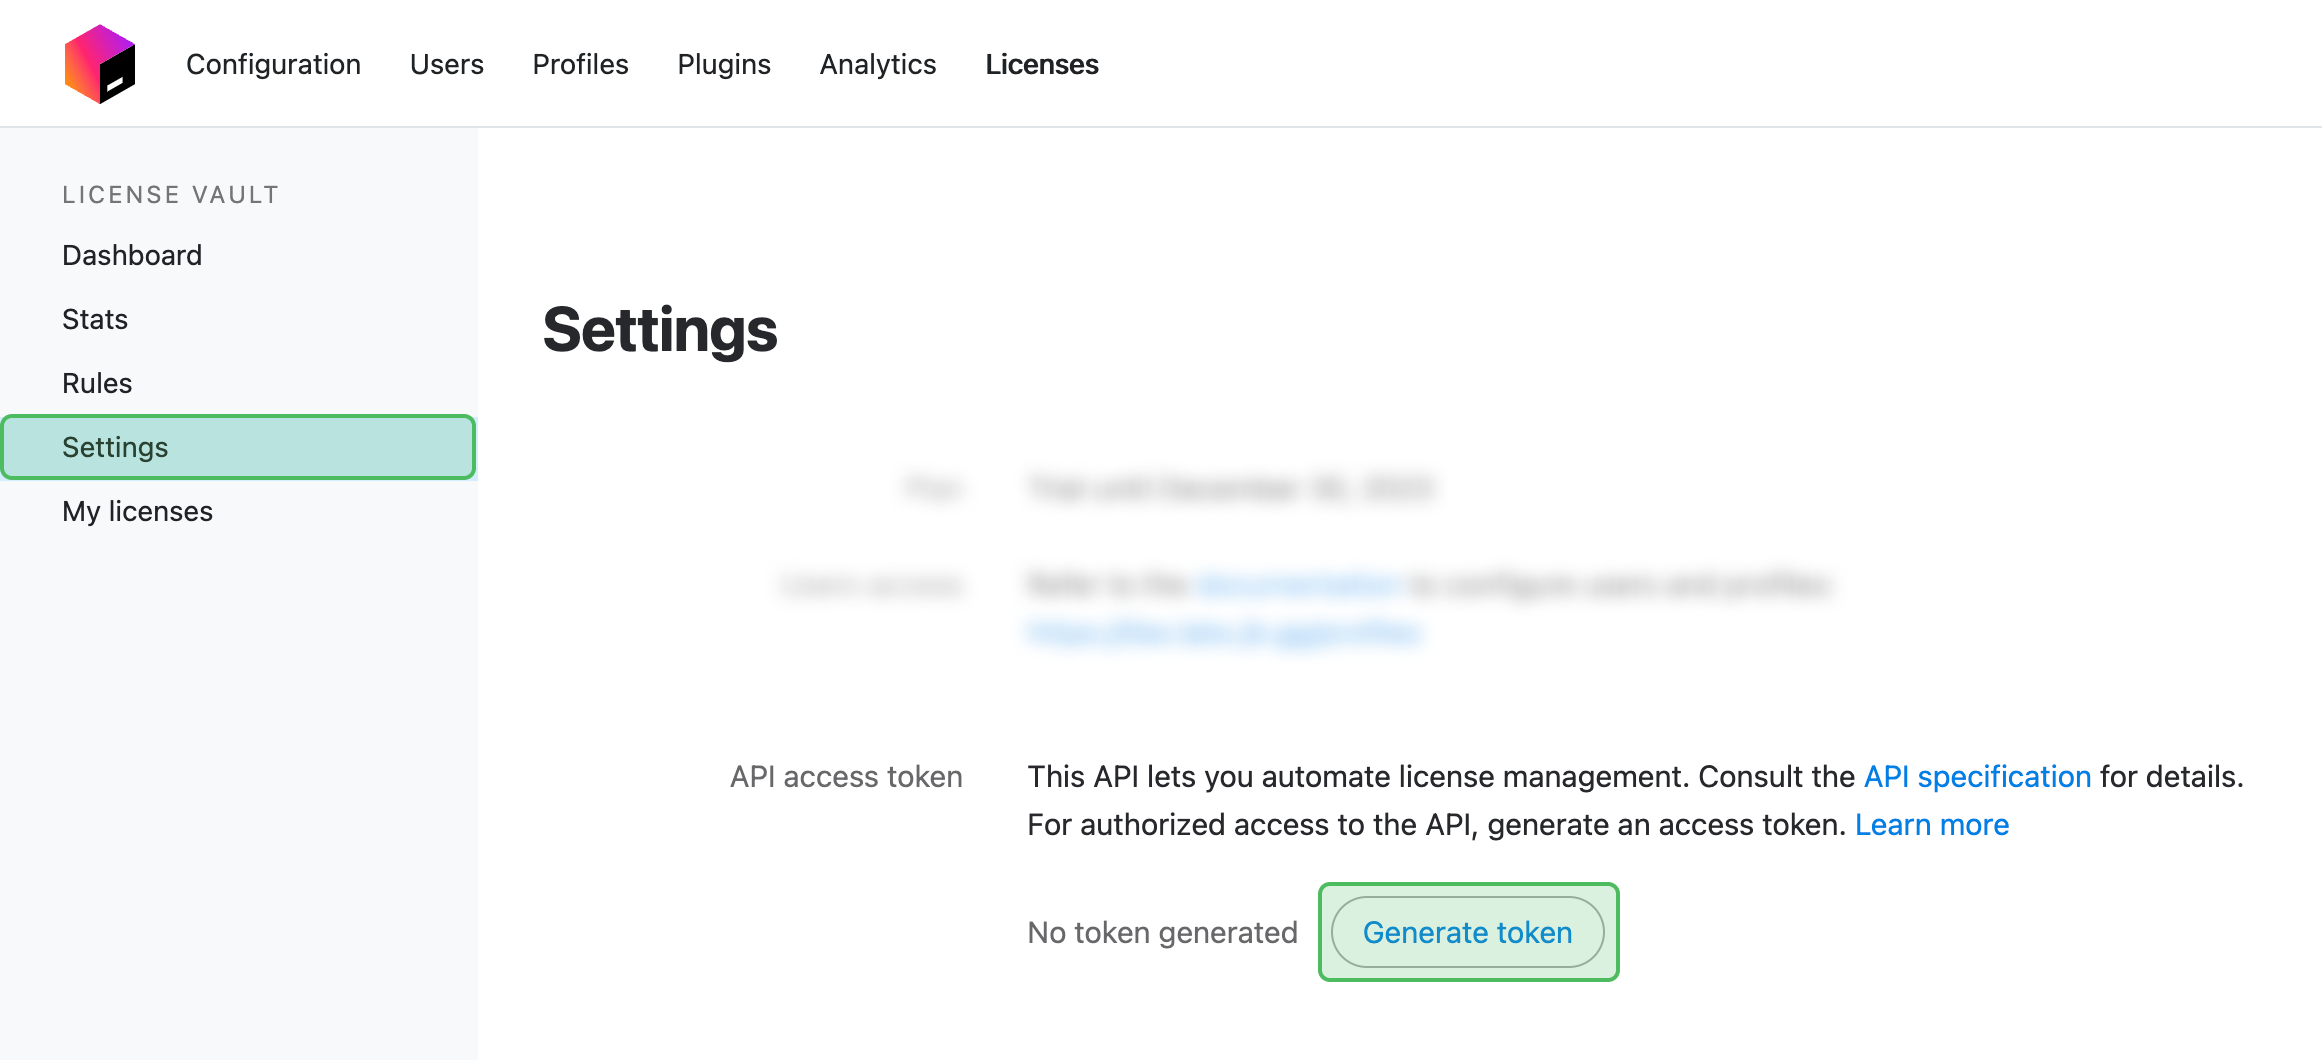Click the No token generated label
Viewport: 2322px width, 1060px height.
(1161, 932)
